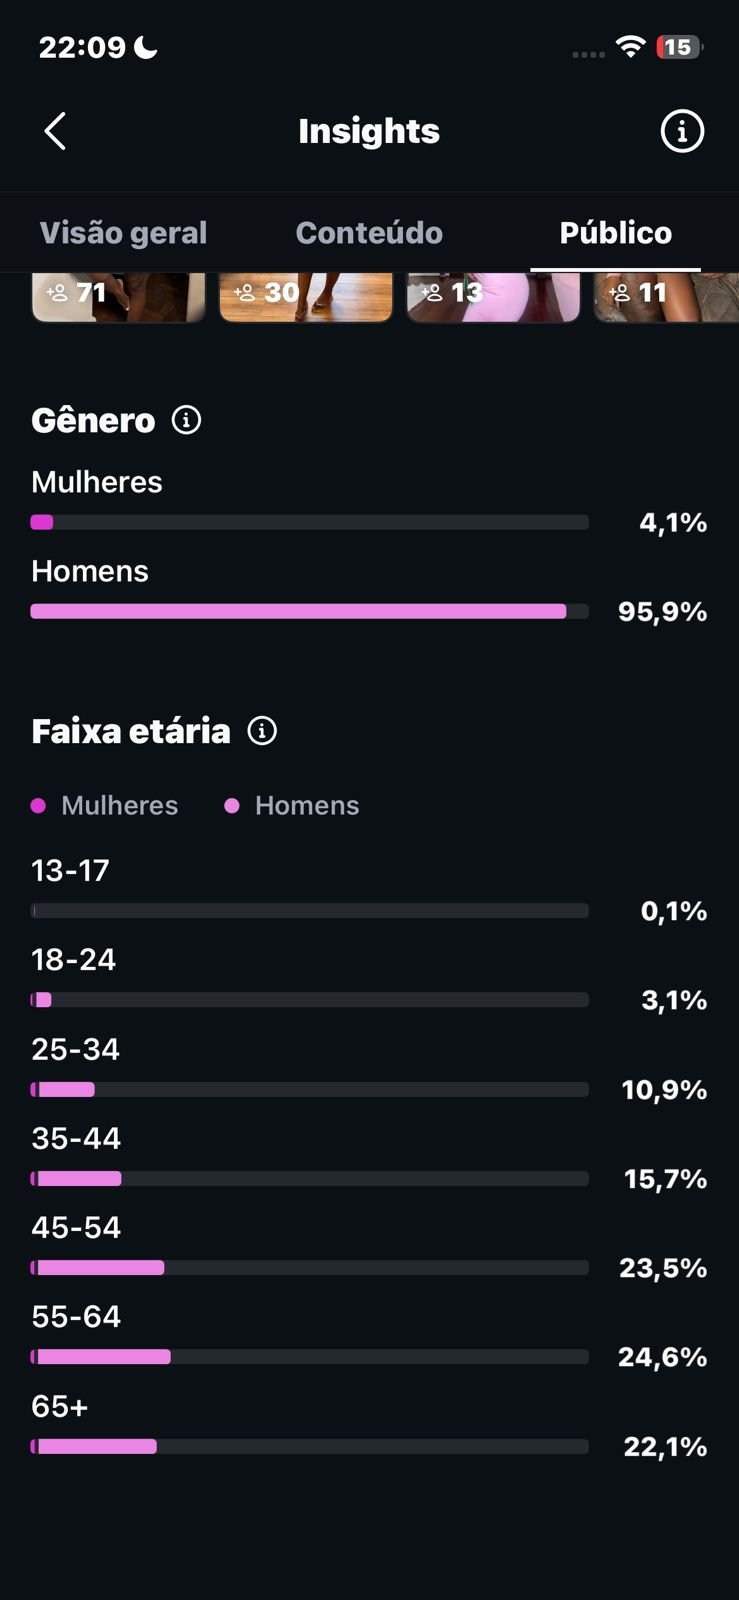Open the post thumbnail with 30 followers

[x=306, y=297]
